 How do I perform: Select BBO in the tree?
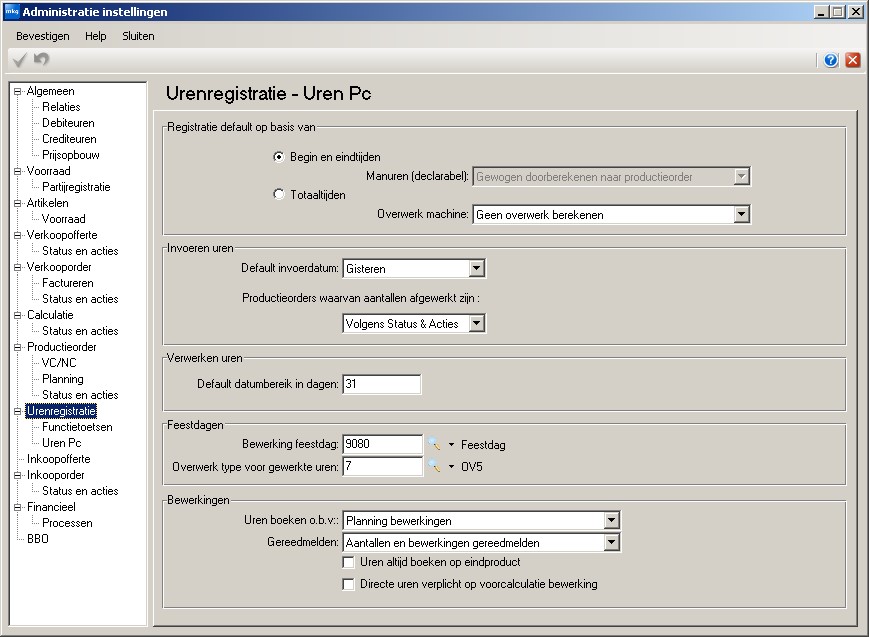[x=38, y=539]
